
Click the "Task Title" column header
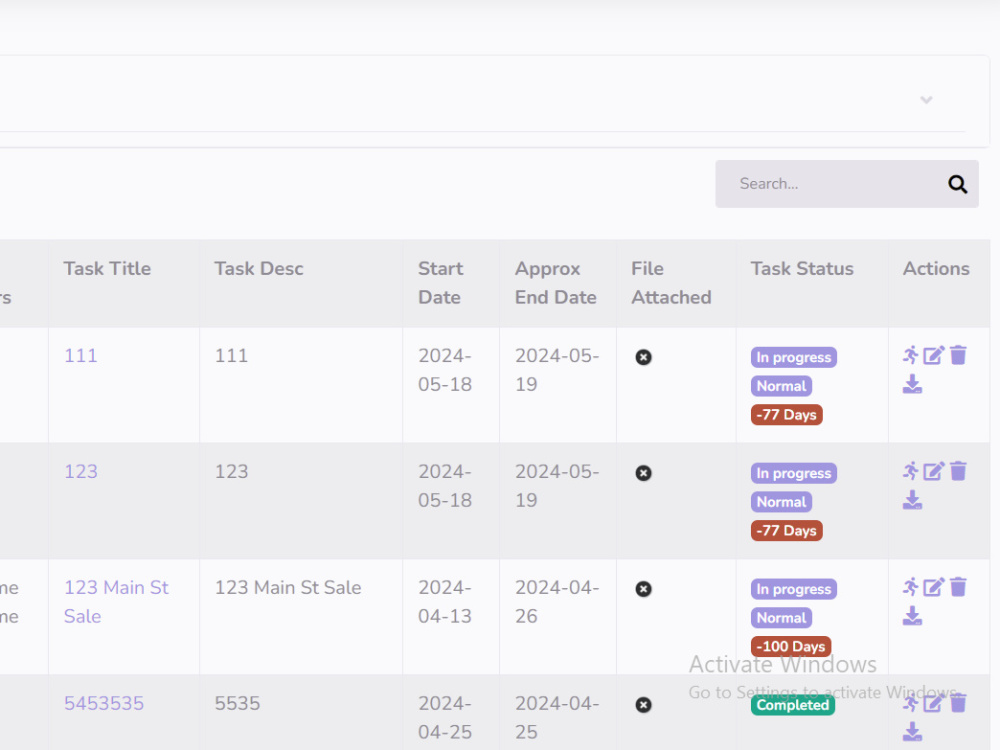[107, 268]
